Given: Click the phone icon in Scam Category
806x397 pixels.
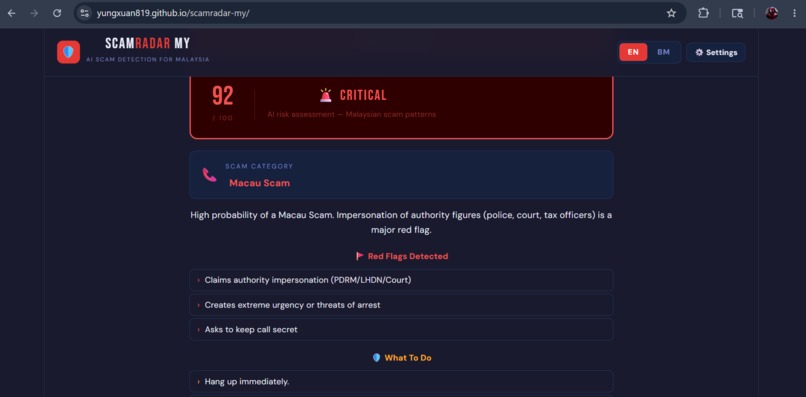Looking at the screenshot, I should 209,175.
